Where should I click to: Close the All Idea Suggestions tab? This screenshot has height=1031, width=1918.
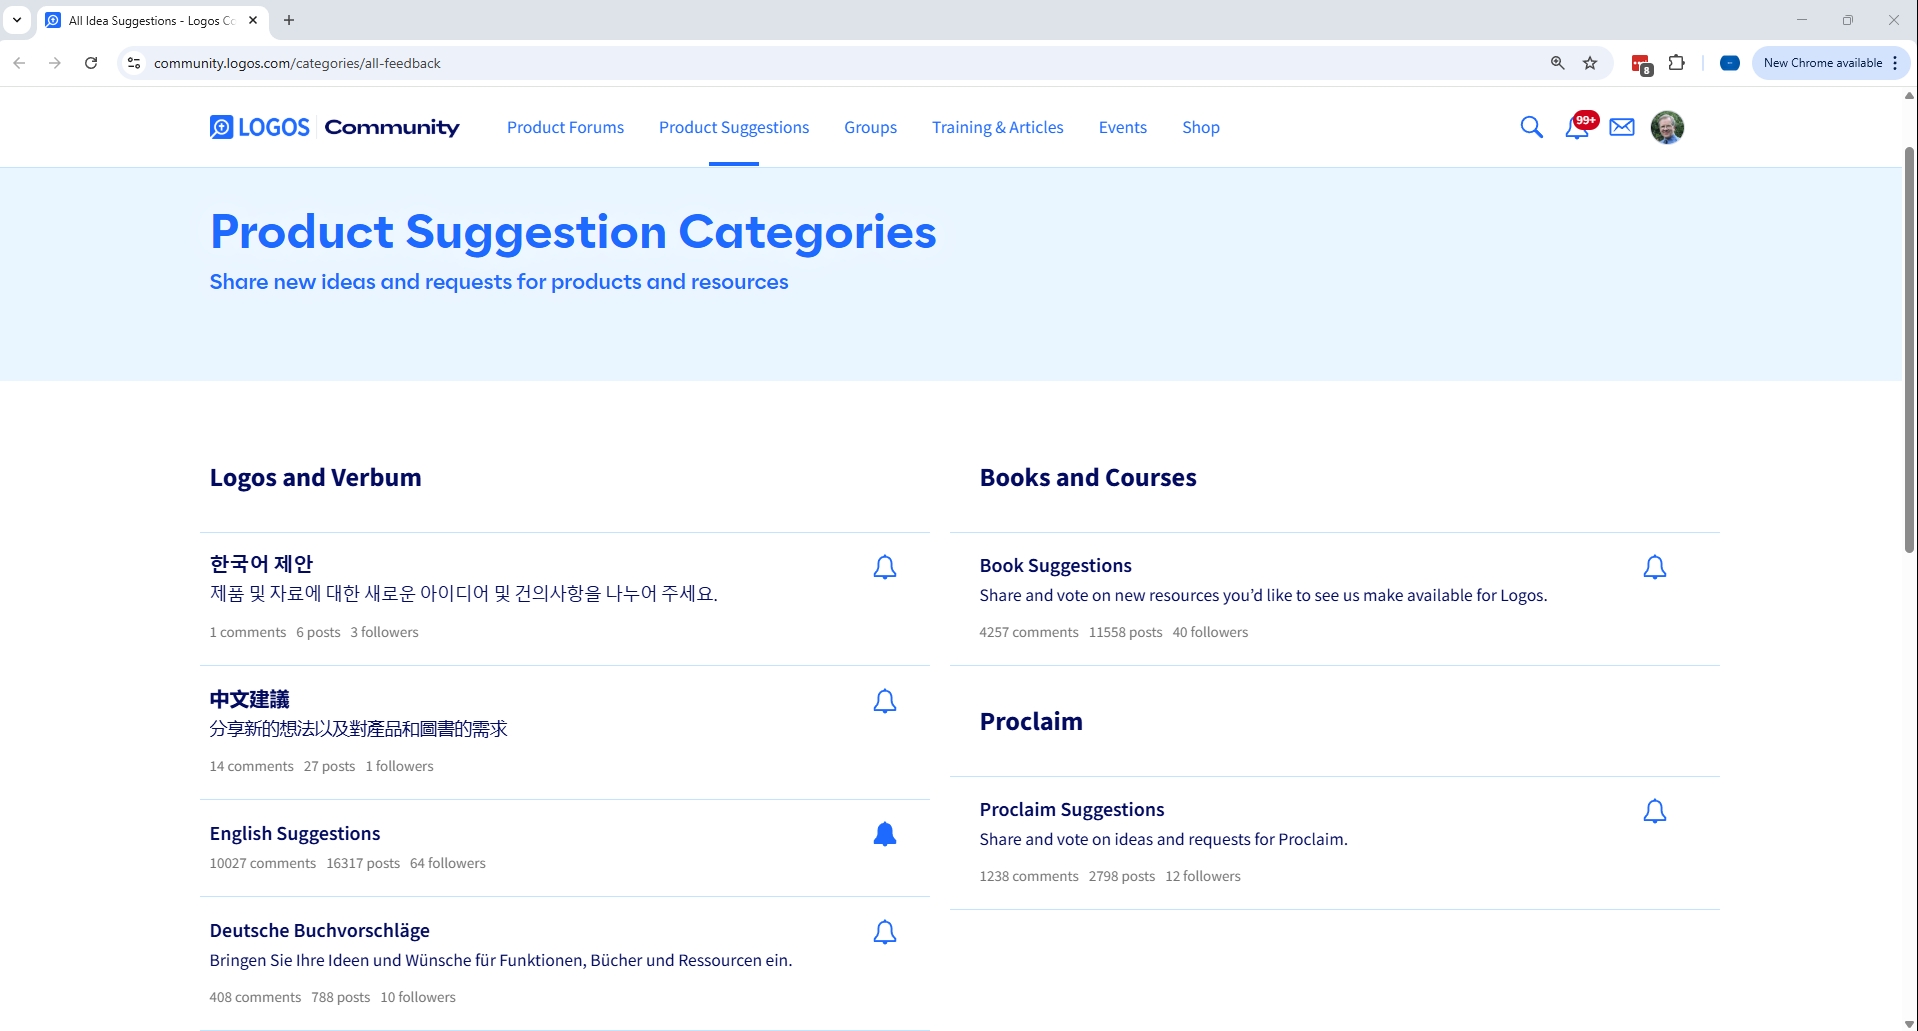[253, 20]
